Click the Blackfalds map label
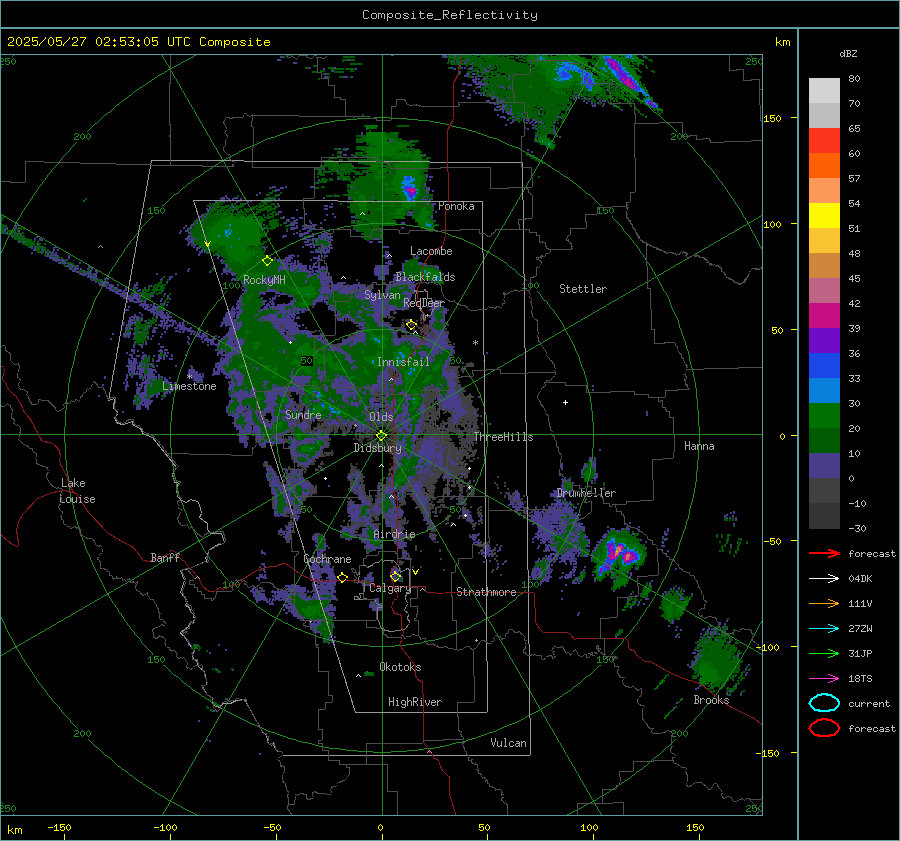The width and height of the screenshot is (900, 841). [425, 277]
